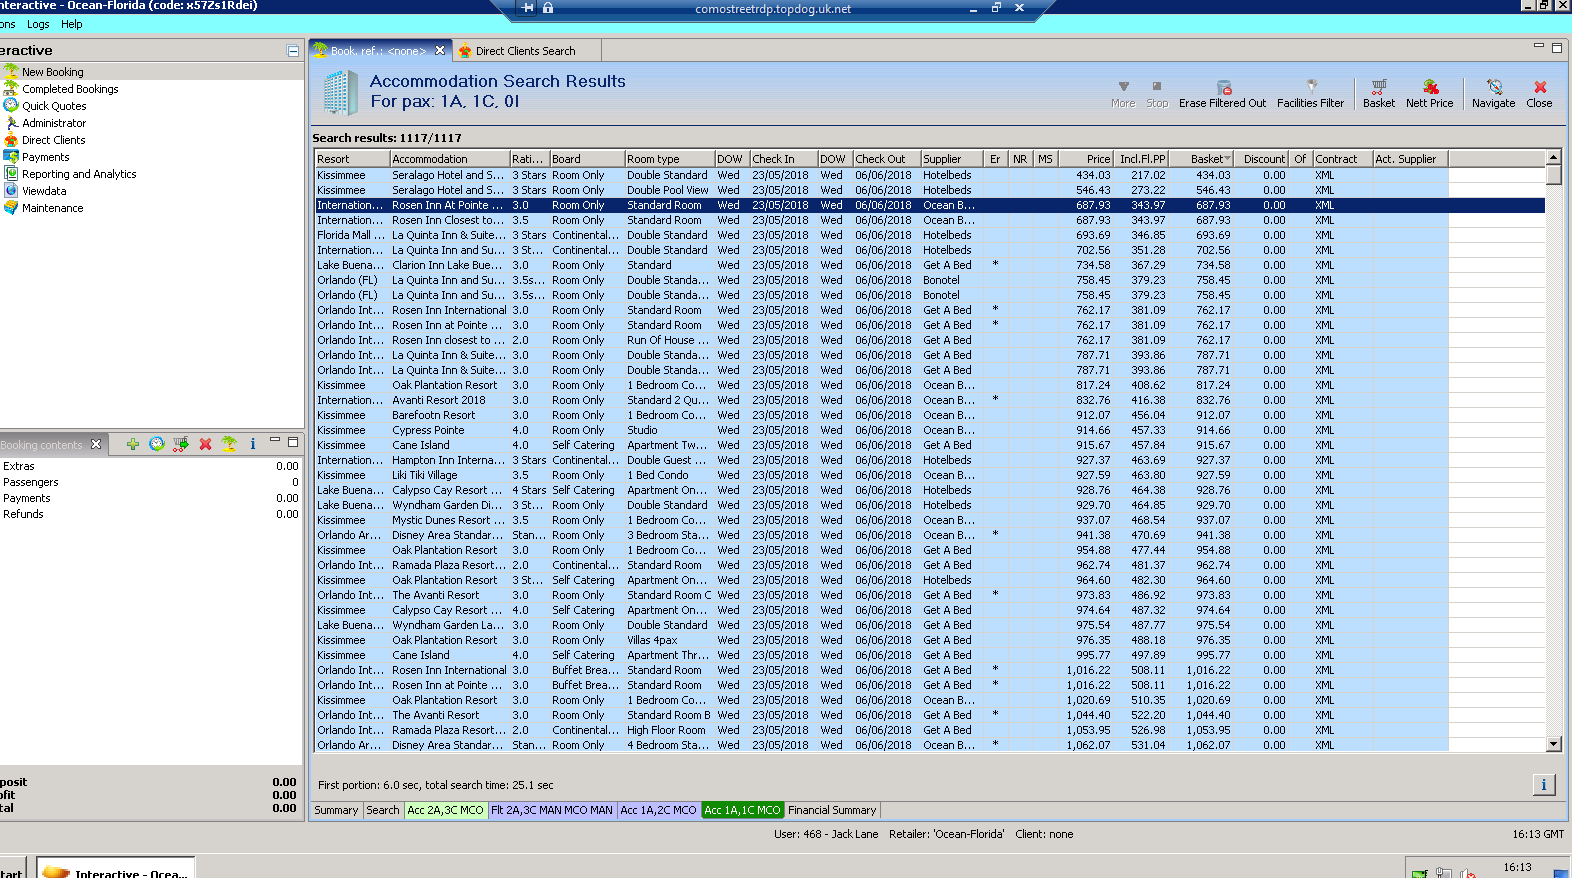Screen dimensions: 1572x878
Task: Sort results by the Accommodation column header
Action: coord(449,159)
